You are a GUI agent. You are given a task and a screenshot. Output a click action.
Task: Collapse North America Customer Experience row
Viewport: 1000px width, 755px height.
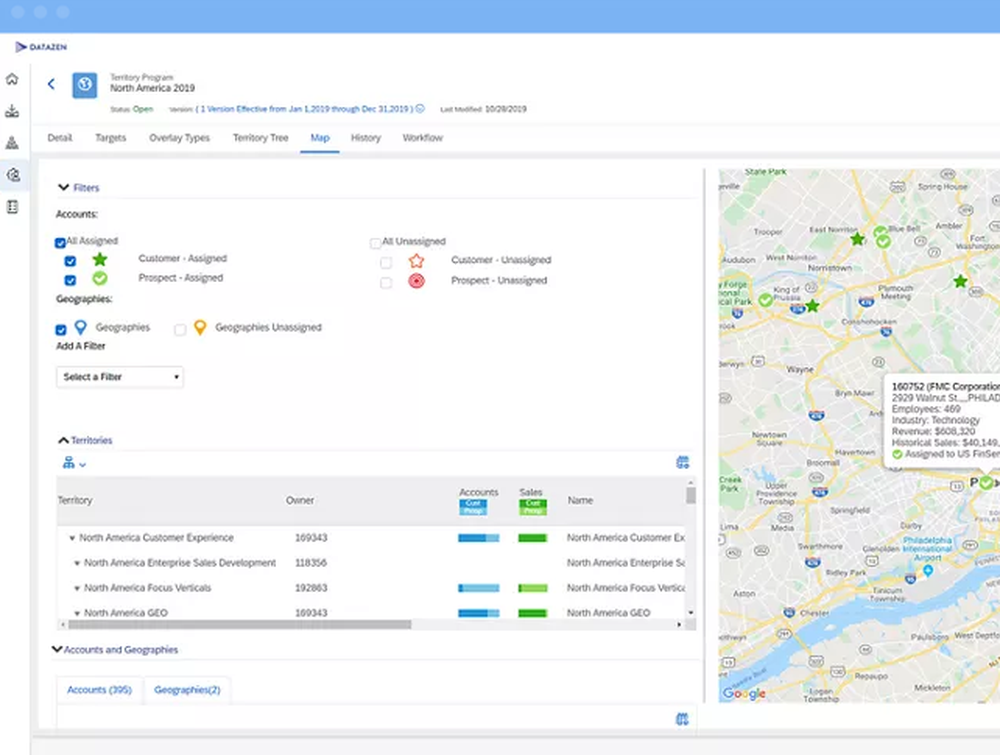(72, 538)
